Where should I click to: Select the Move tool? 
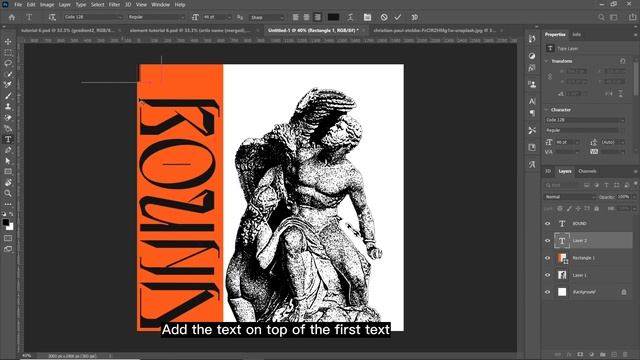click(x=8, y=42)
